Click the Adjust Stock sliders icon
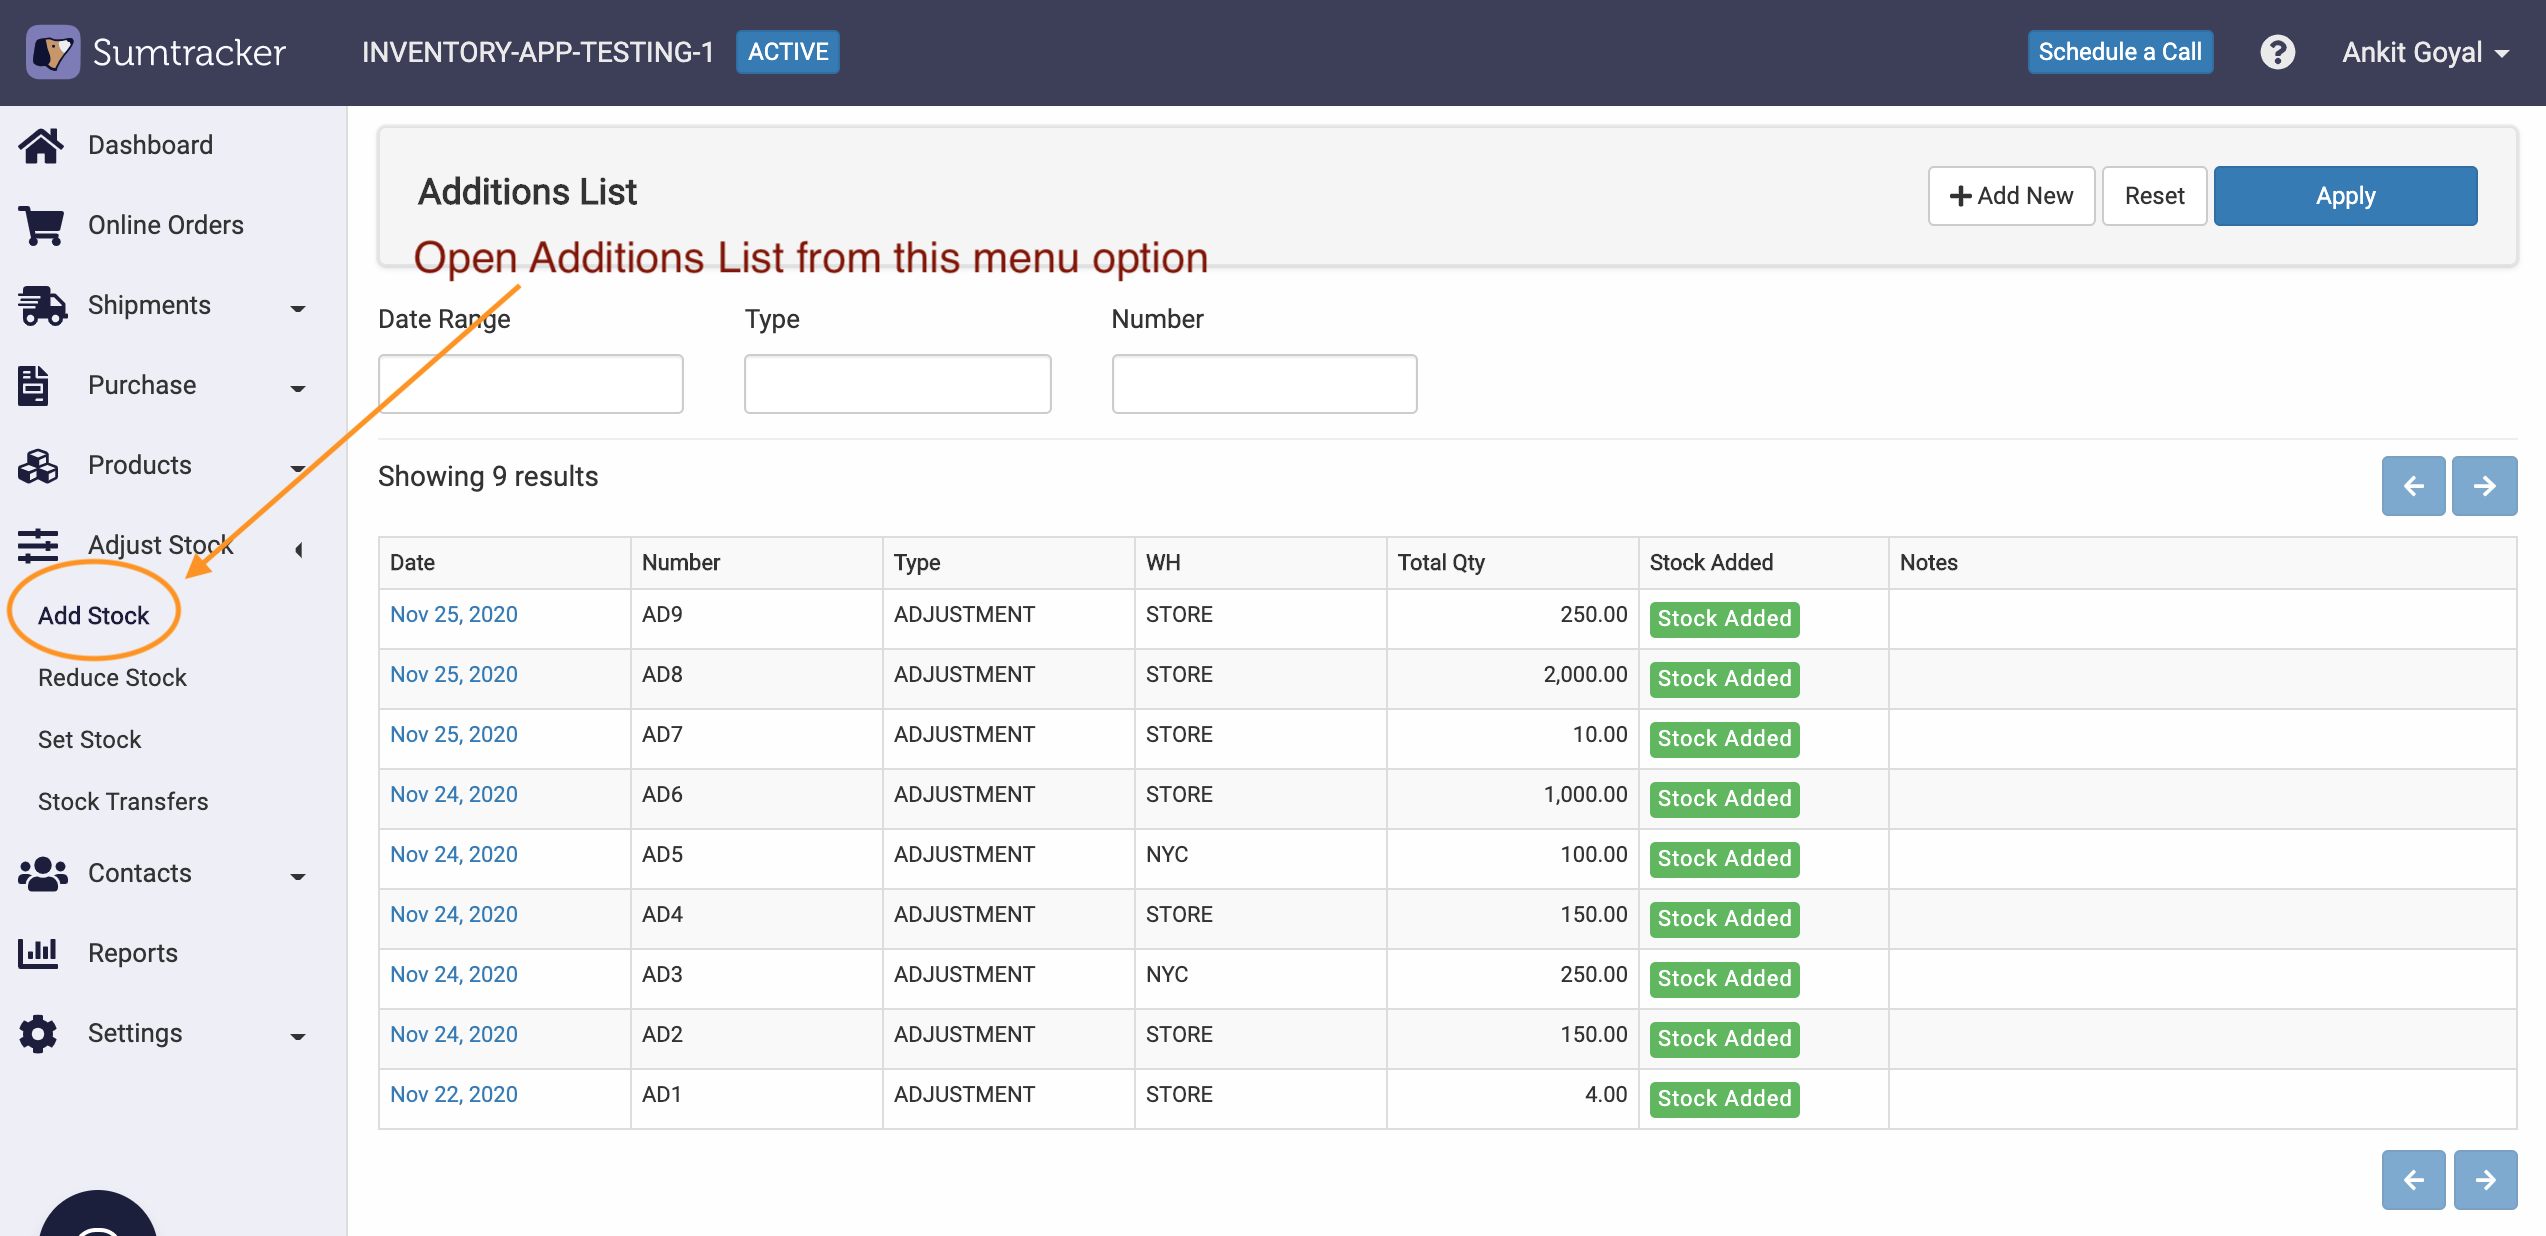 [38, 546]
